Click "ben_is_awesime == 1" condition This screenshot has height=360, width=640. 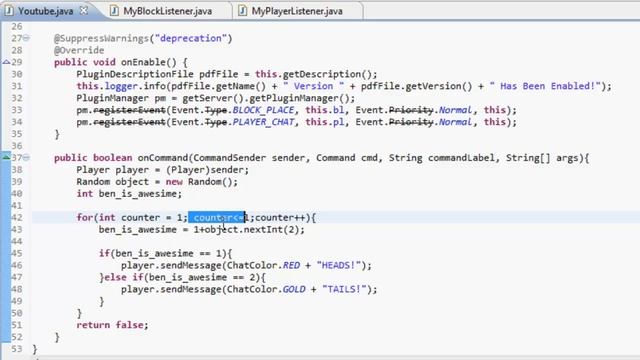click(x=168, y=253)
